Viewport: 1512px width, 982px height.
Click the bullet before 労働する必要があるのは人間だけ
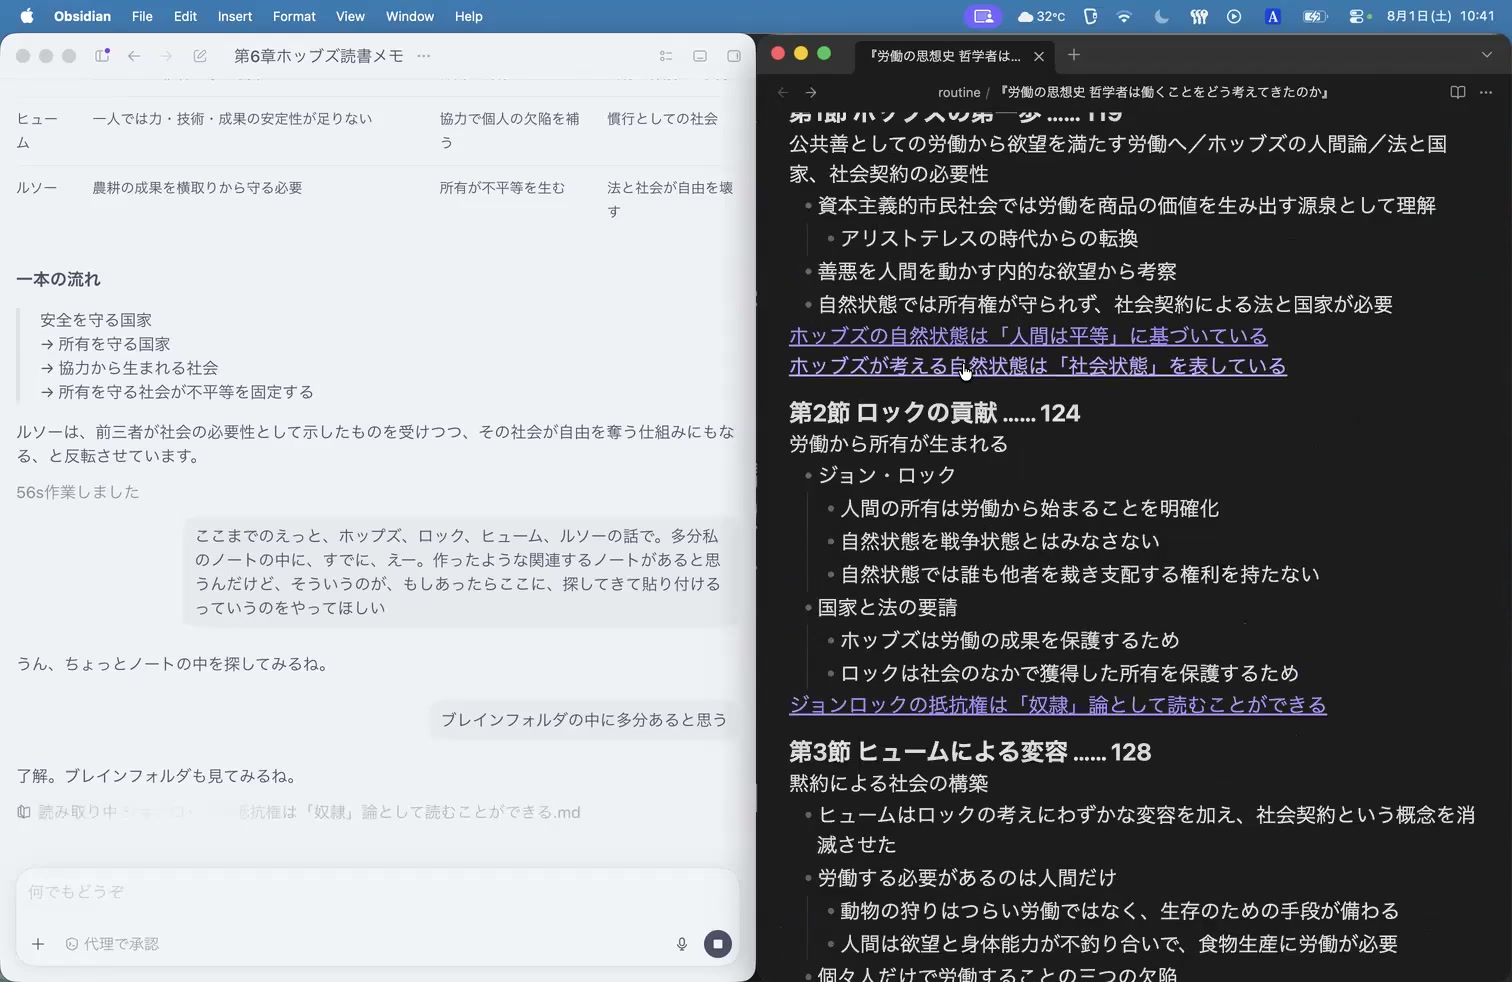click(808, 879)
